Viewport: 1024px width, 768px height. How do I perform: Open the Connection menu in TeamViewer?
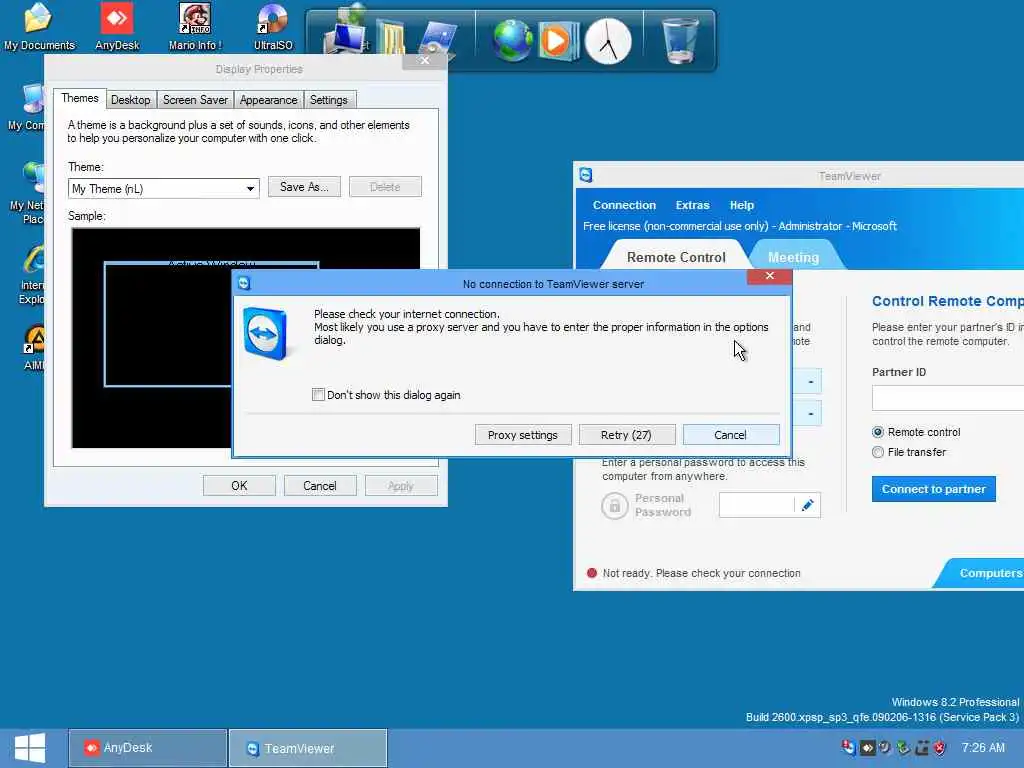[624, 205]
